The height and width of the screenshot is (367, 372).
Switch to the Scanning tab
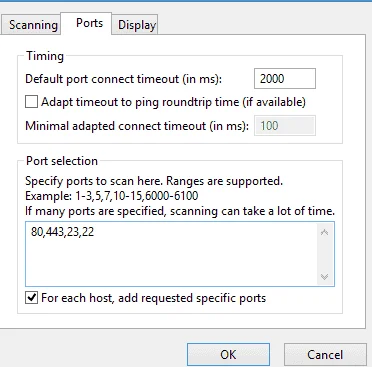click(31, 25)
